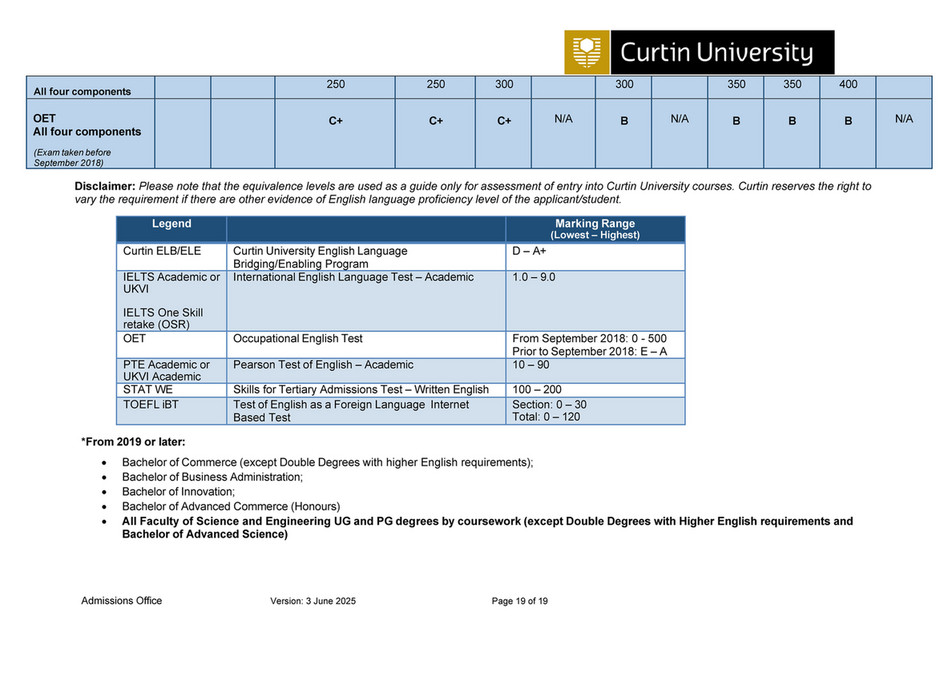The width and height of the screenshot is (952, 673).
Task: Click the Legend table header
Action: click(172, 224)
